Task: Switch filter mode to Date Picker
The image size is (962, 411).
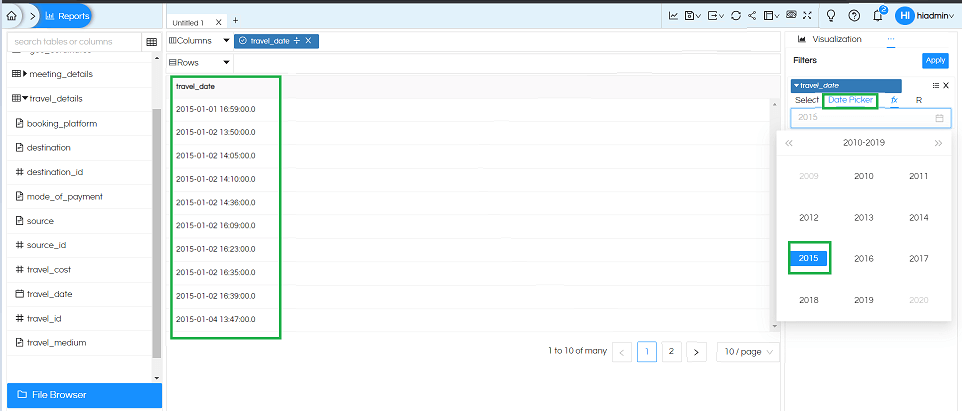Action: 850,100
